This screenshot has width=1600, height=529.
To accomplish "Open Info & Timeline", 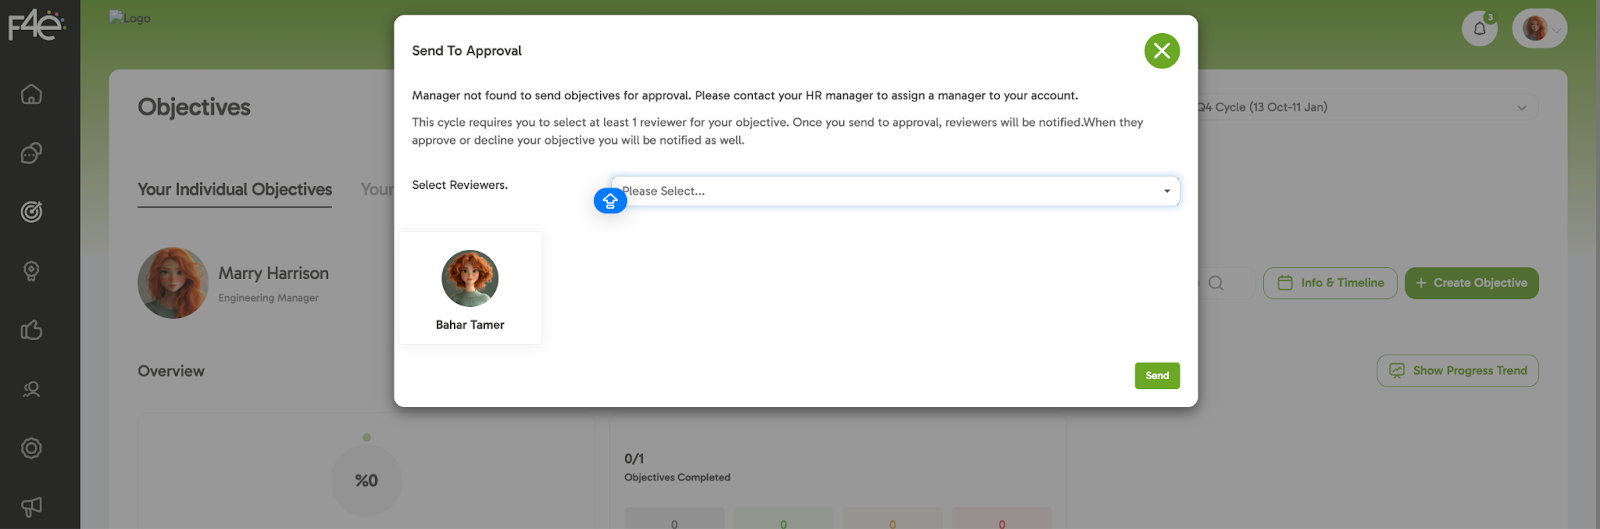I will click(x=1330, y=283).
